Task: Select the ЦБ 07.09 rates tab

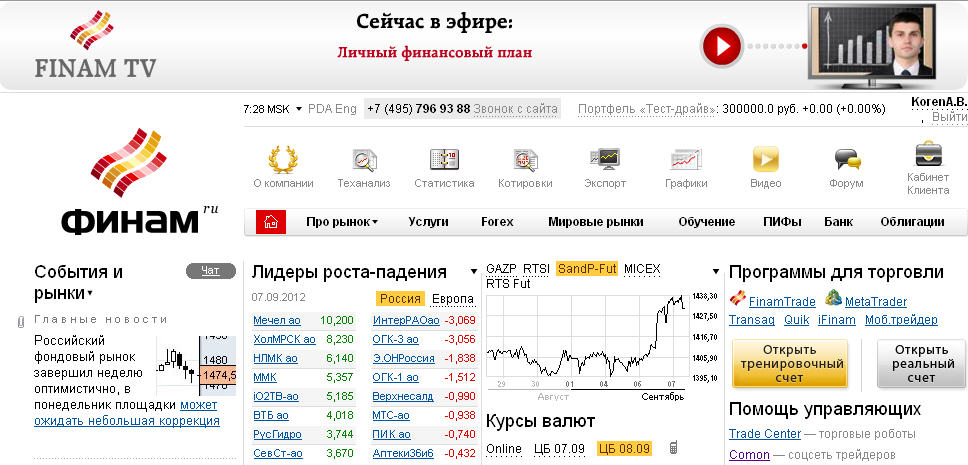Action: pyautogui.click(x=559, y=448)
